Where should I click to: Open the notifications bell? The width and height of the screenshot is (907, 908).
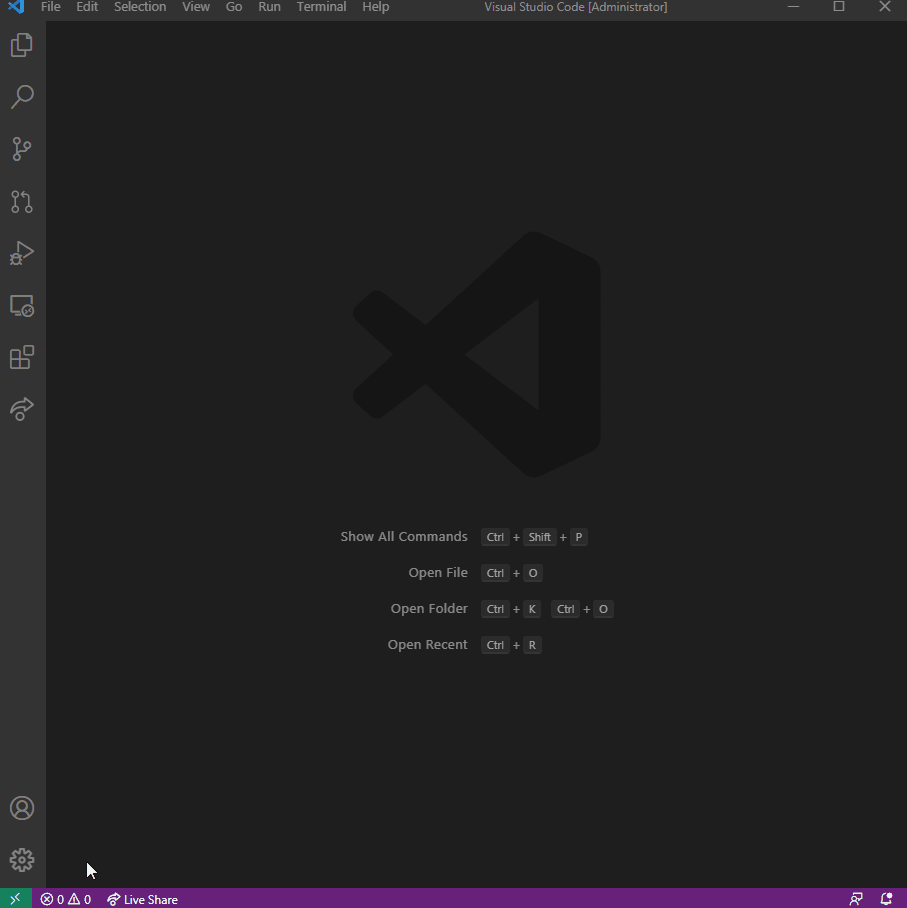[x=886, y=898]
